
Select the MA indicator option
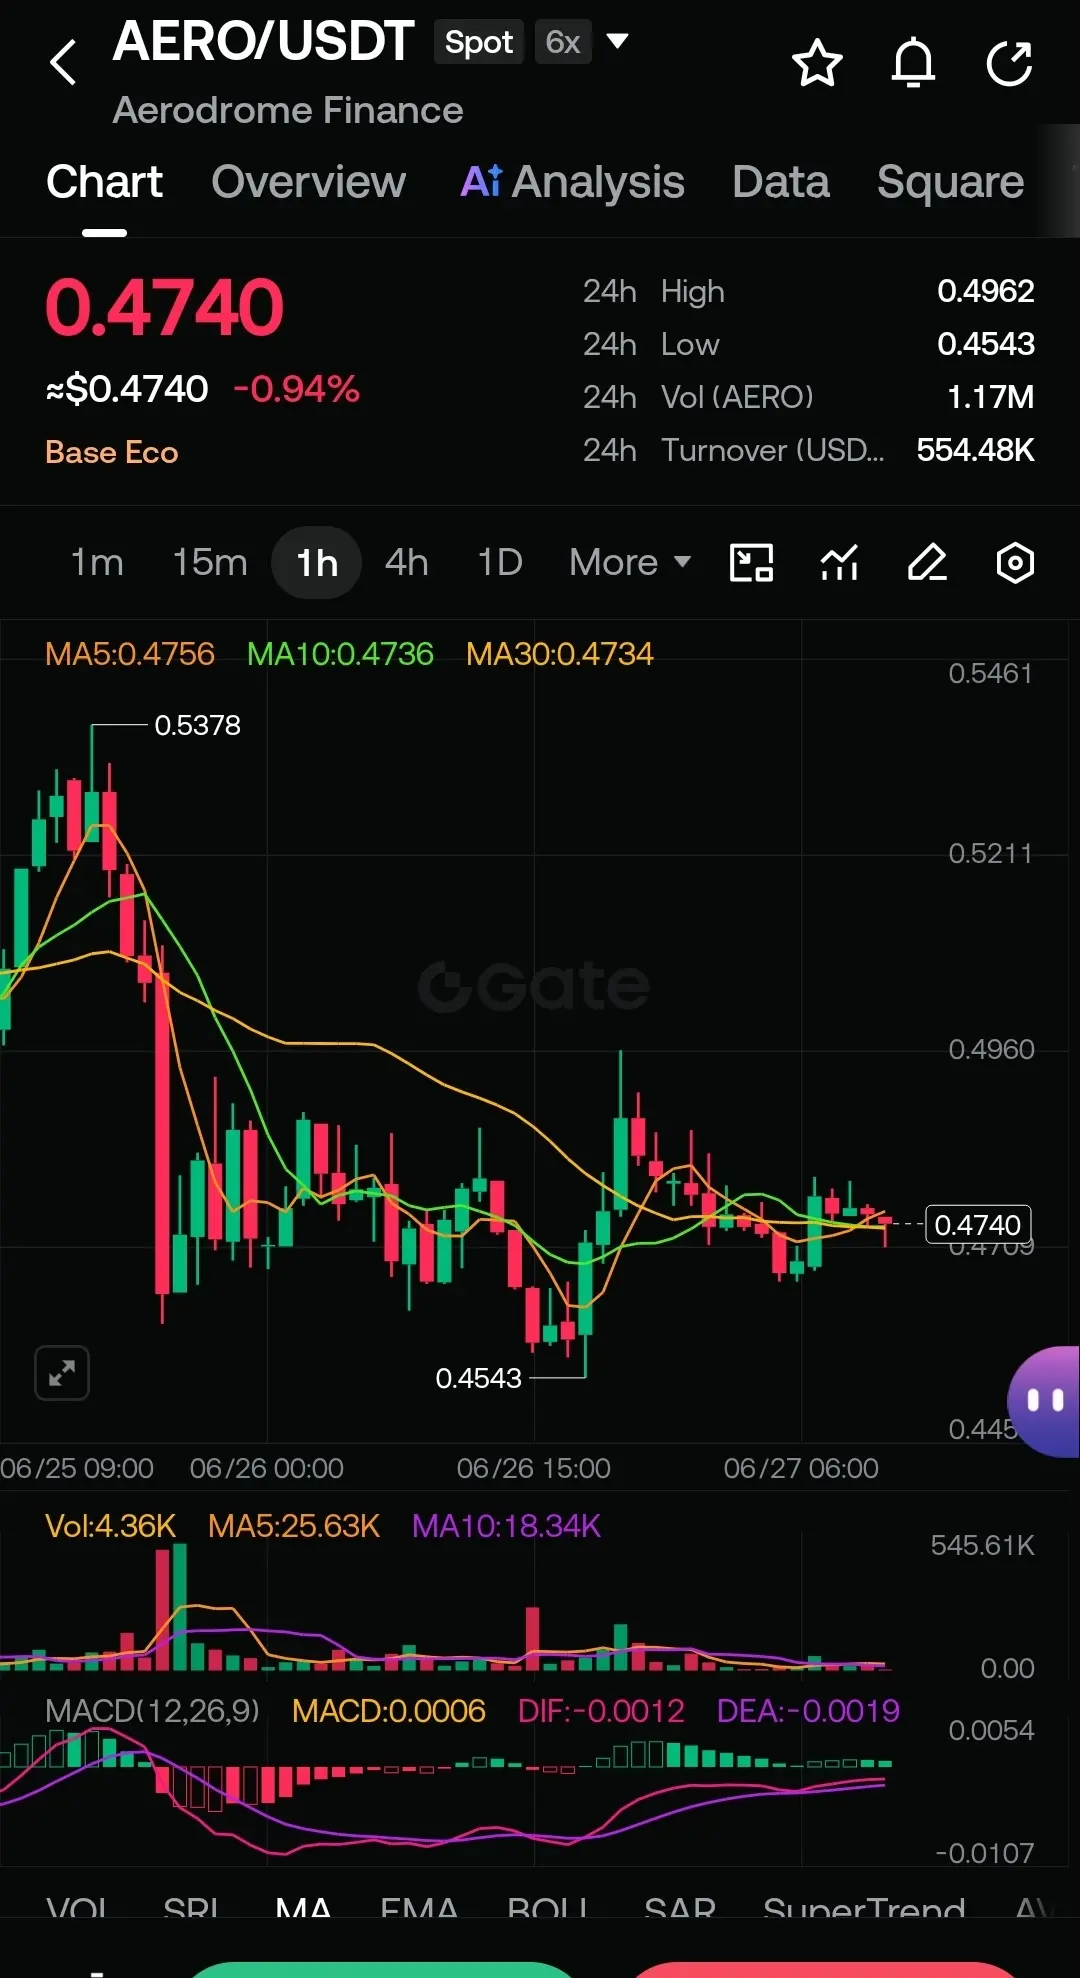[303, 1908]
